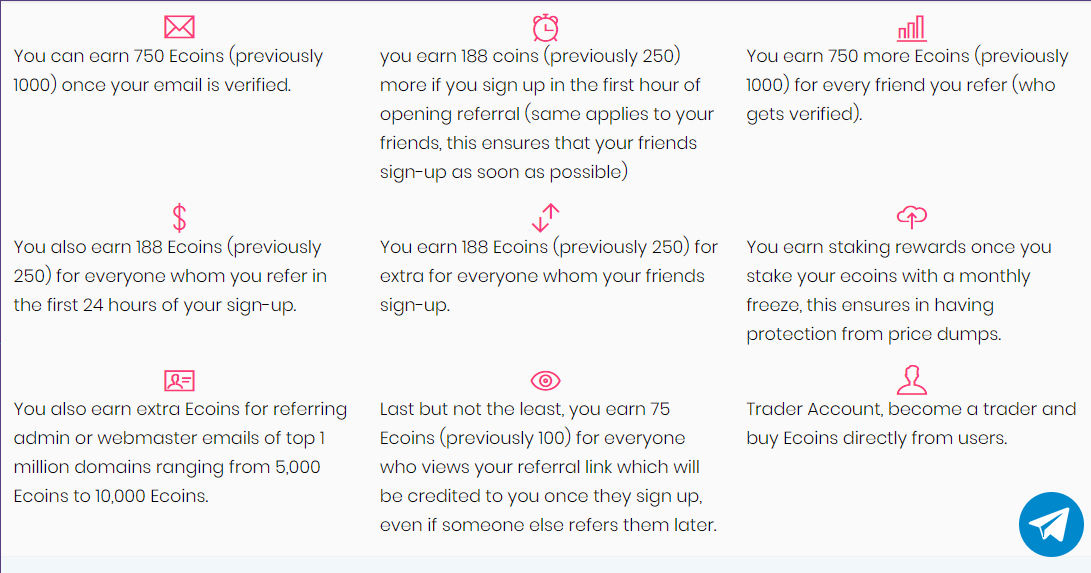Screen dimensions: 1091x573
Task: Click the trader user silhouette icon
Action: coord(911,380)
